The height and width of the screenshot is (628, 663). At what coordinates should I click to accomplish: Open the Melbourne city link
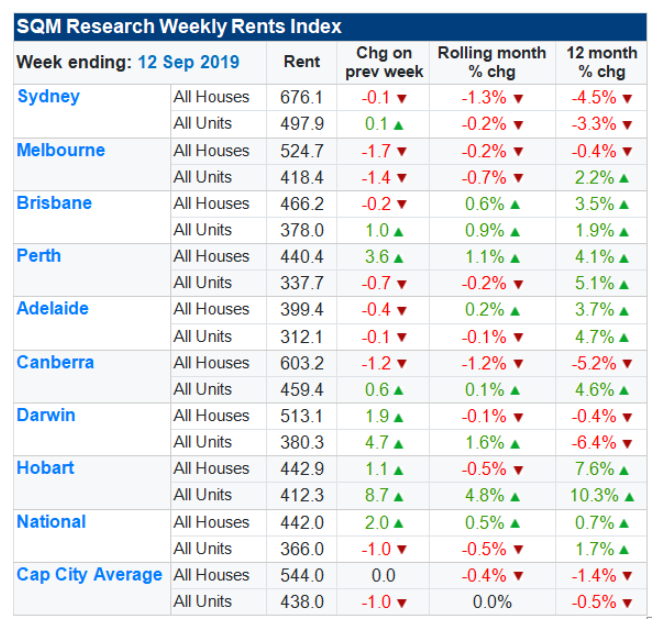coord(61,150)
